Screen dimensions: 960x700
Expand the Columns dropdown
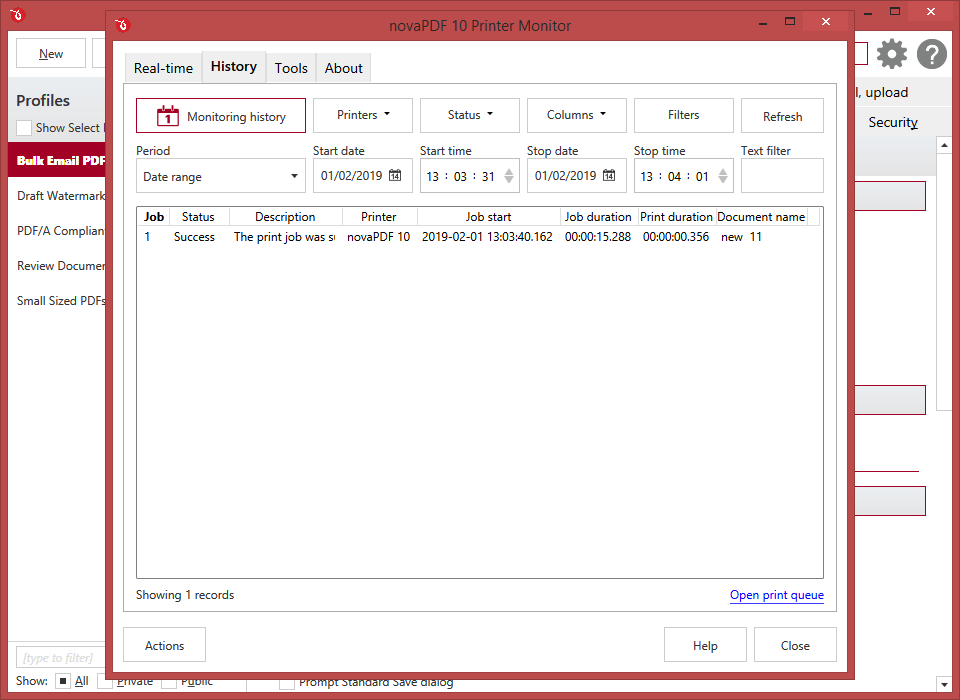point(576,115)
